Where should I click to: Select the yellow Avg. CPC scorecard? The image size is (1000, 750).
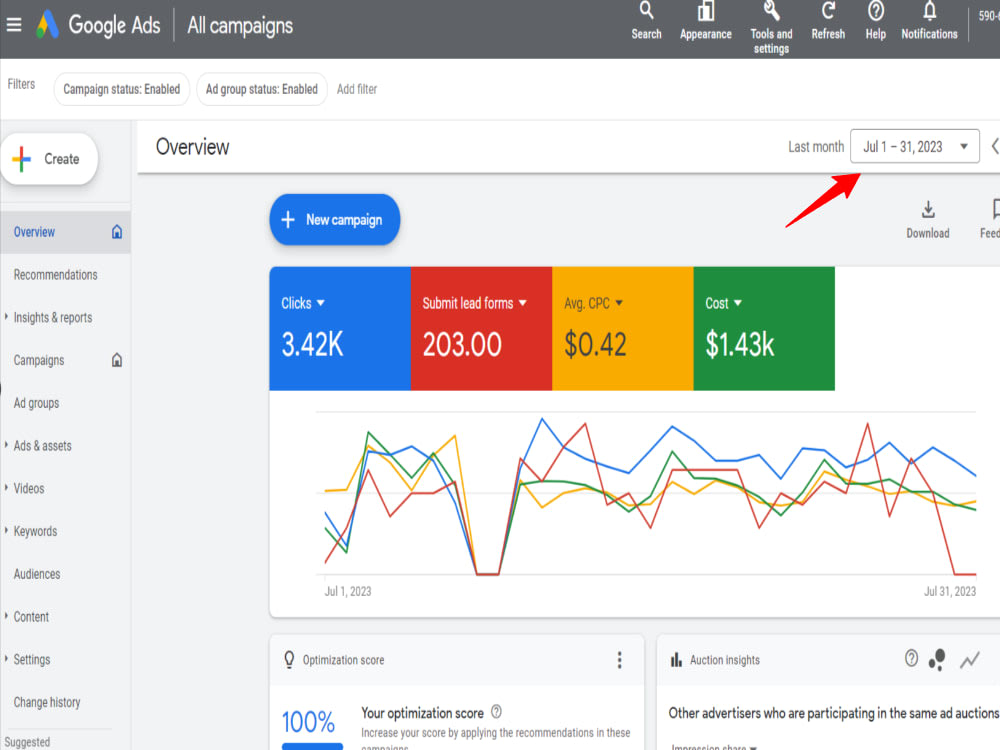point(622,328)
